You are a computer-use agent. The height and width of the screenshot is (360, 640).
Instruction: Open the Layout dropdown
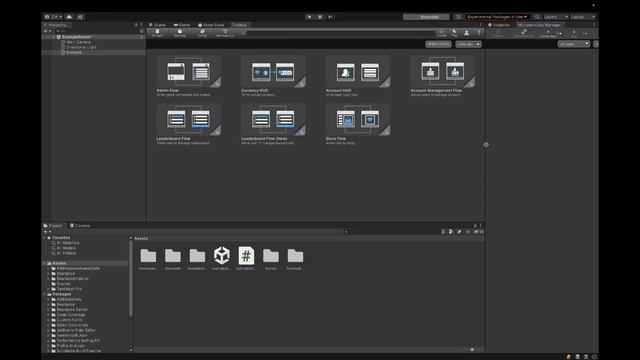pyautogui.click(x=583, y=17)
